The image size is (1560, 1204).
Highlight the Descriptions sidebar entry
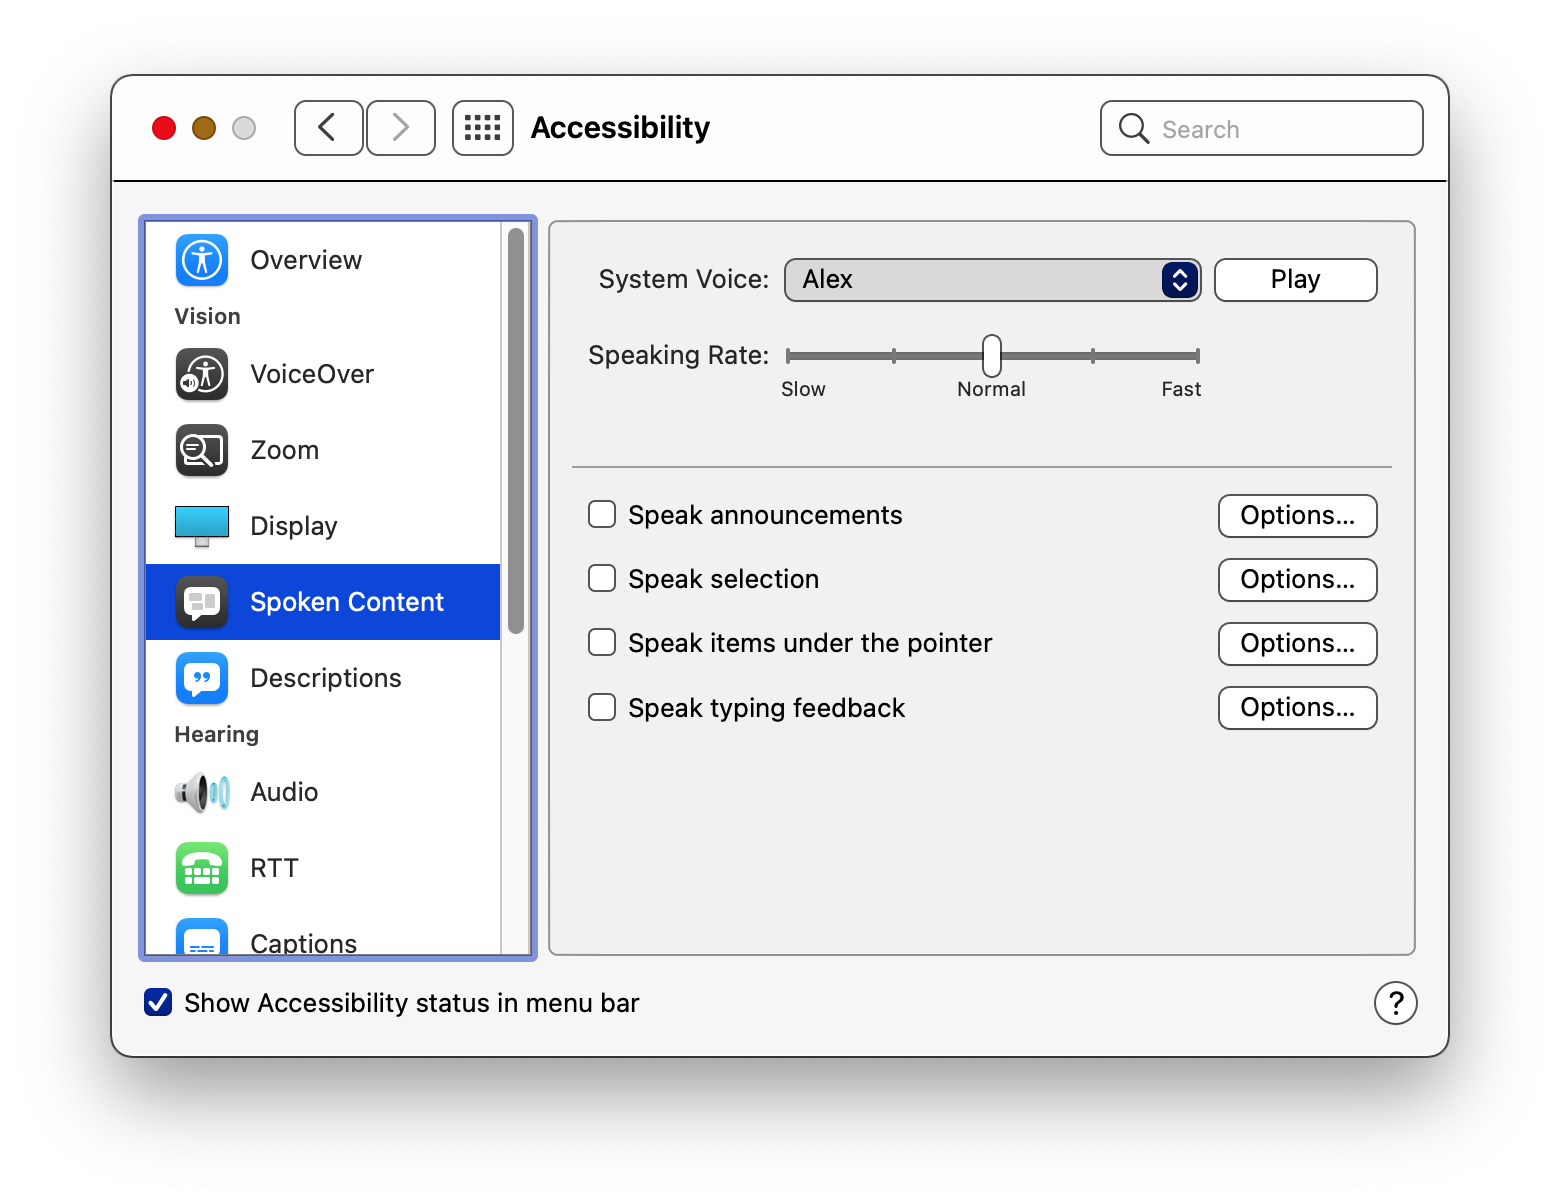324,678
